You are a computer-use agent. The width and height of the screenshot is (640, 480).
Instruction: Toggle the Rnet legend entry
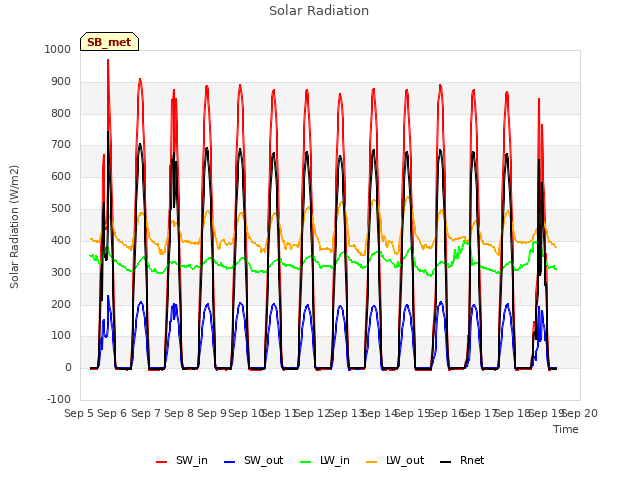(x=462, y=461)
